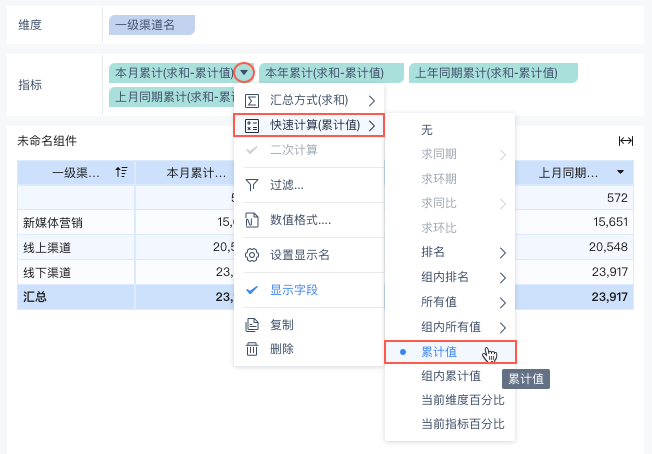The height and width of the screenshot is (454, 652).
Task: Expand the 所有值 submenu
Action: 449,302
